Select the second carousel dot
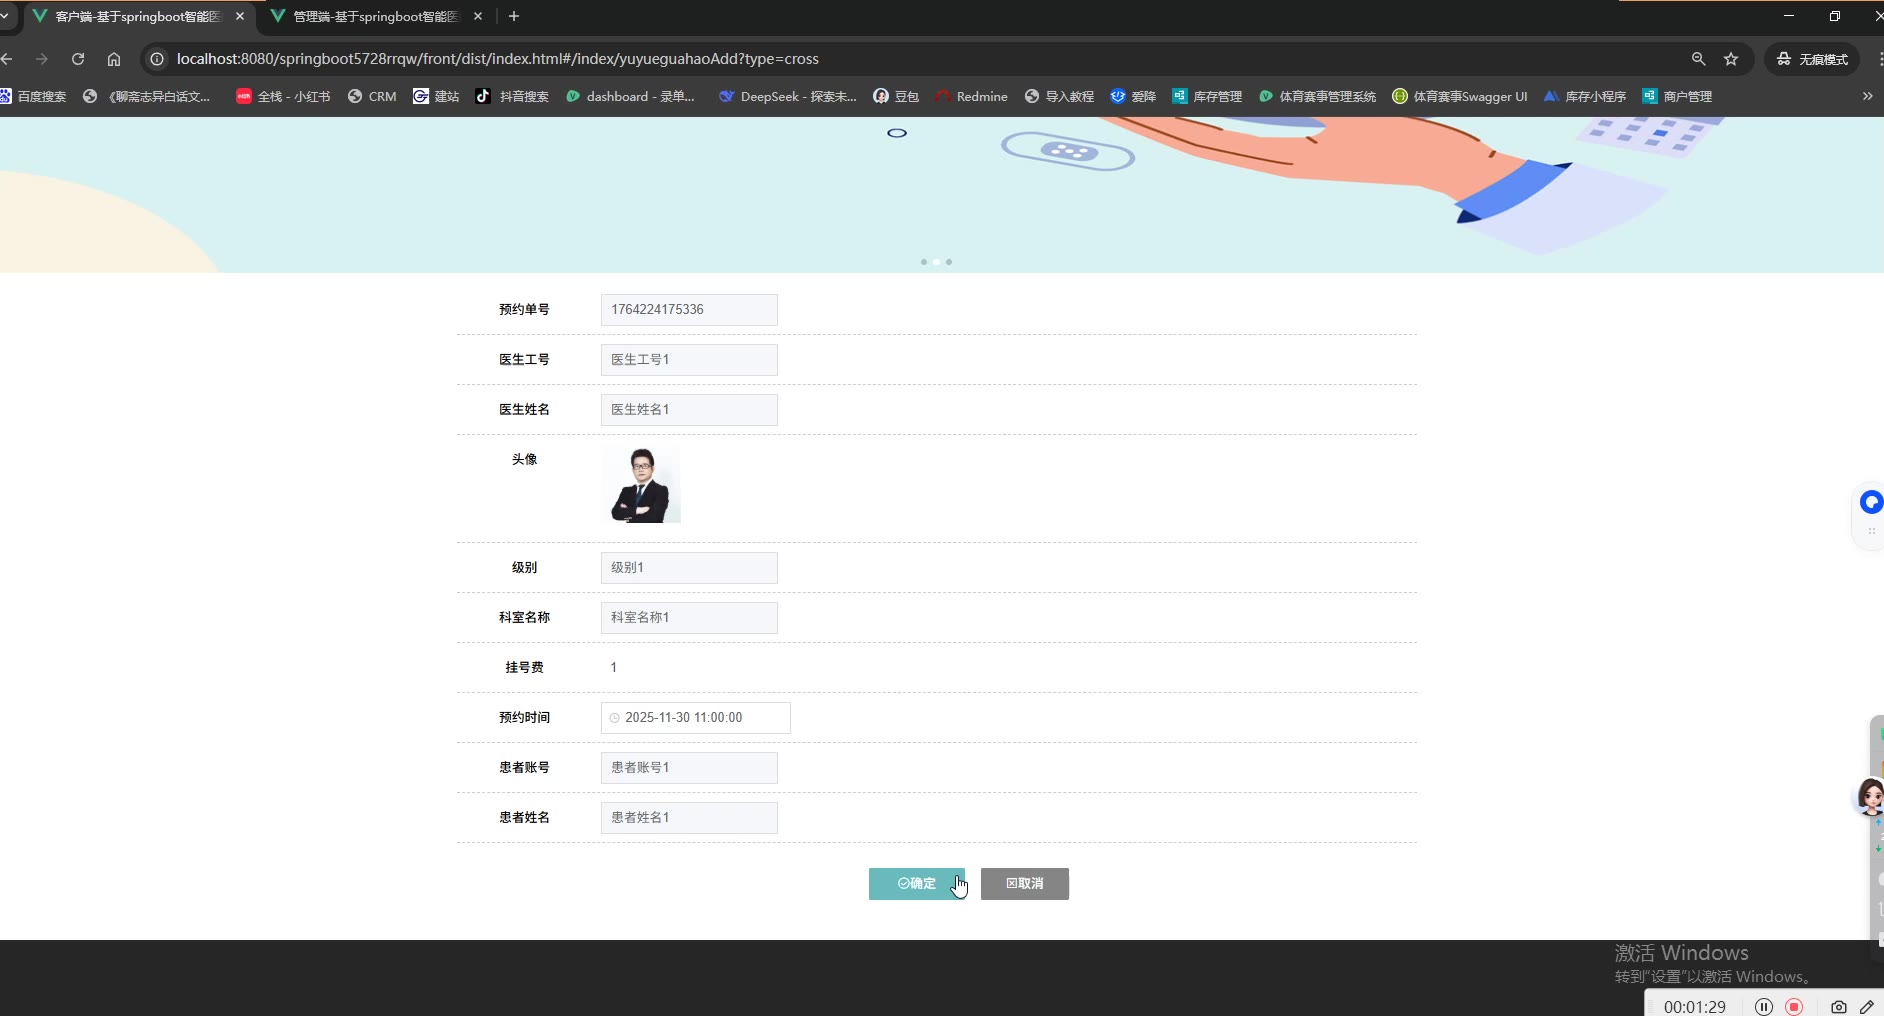This screenshot has width=1884, height=1016. coord(936,262)
